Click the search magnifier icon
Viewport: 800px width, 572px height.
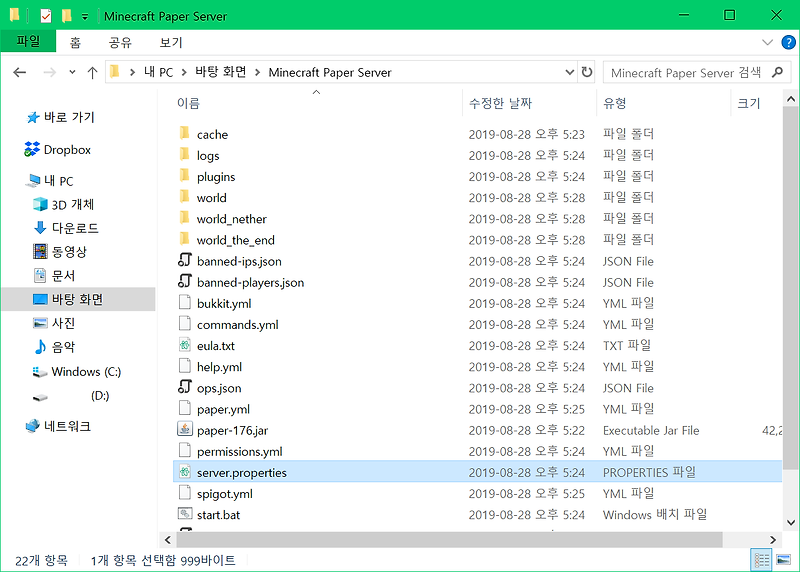tap(778, 72)
